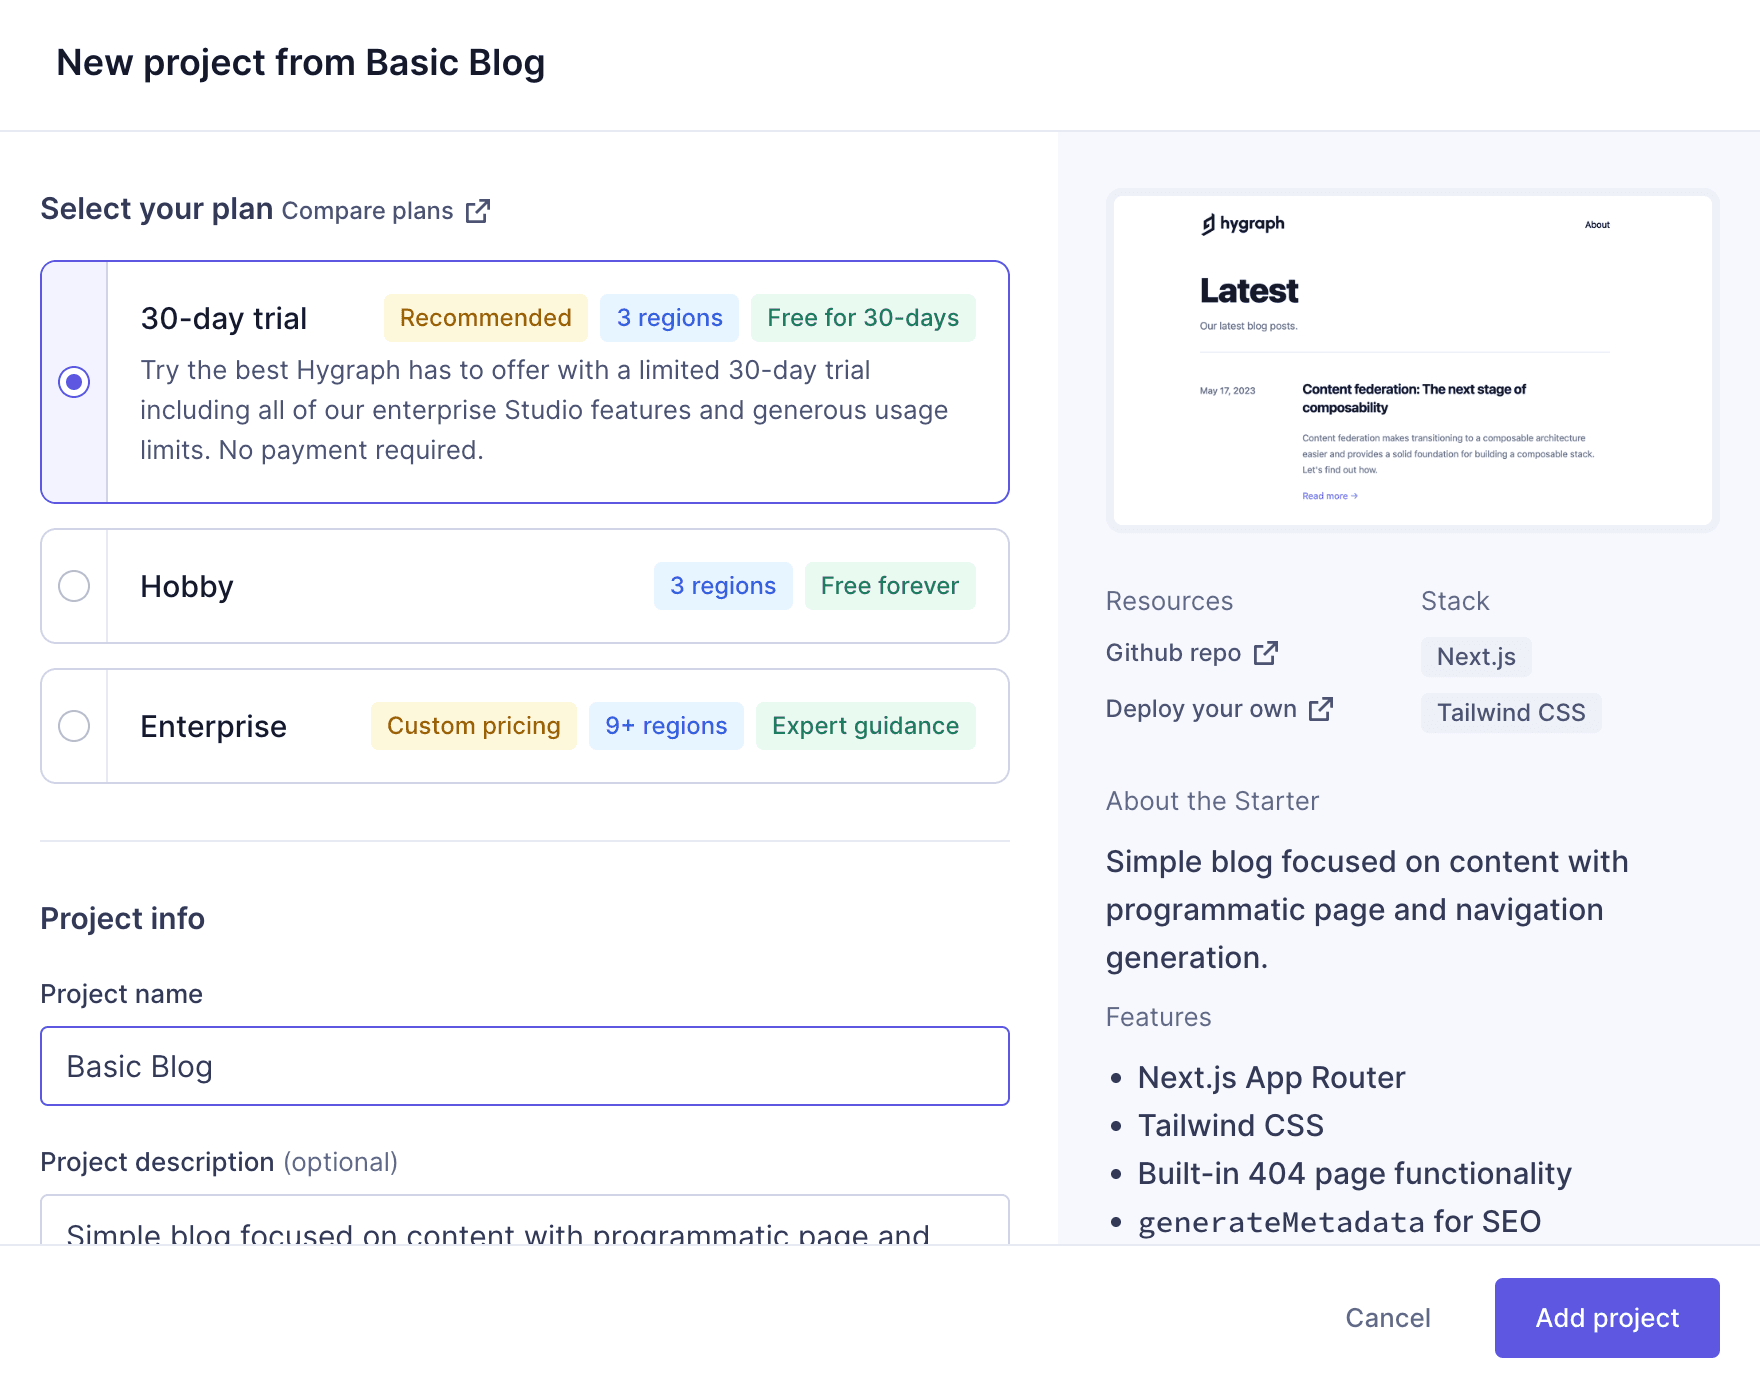Open the Deploy your own link
Viewport: 1760px width, 1382px height.
tap(1201, 709)
